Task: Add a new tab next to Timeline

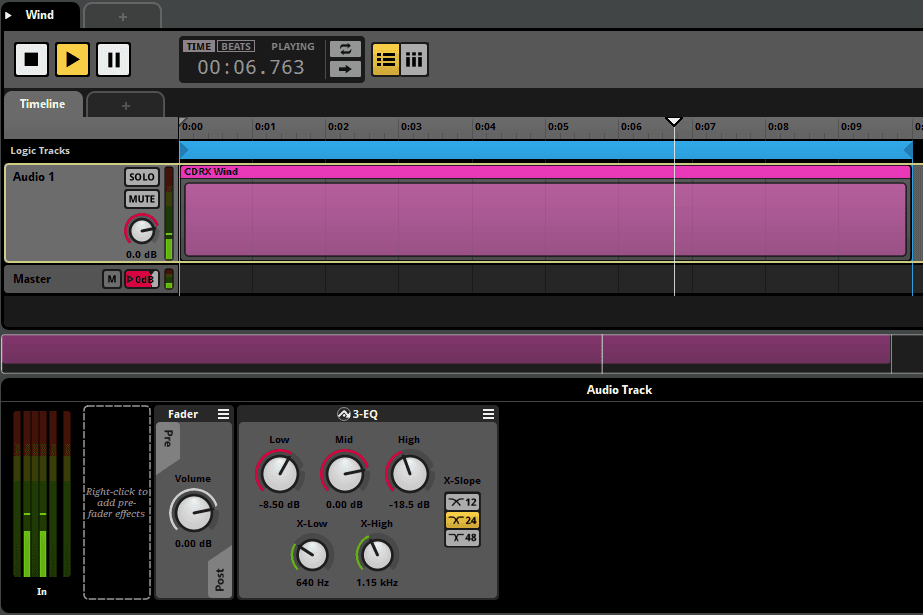Action: 125,105
